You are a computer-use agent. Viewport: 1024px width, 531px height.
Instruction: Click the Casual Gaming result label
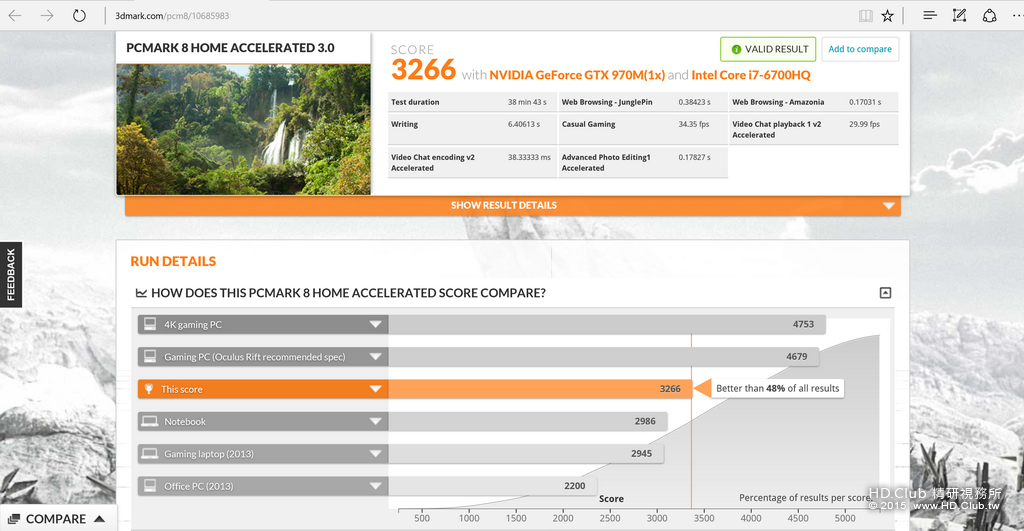pos(588,124)
